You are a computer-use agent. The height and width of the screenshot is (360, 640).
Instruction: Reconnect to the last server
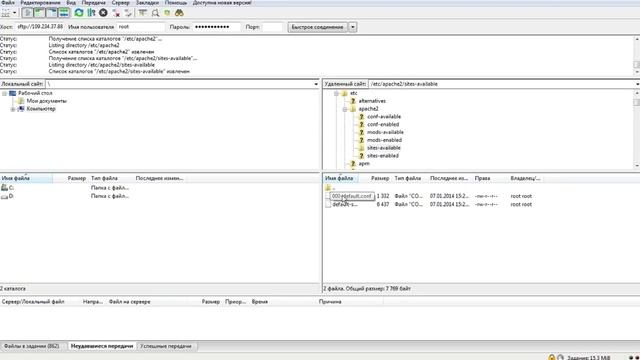(128, 13)
